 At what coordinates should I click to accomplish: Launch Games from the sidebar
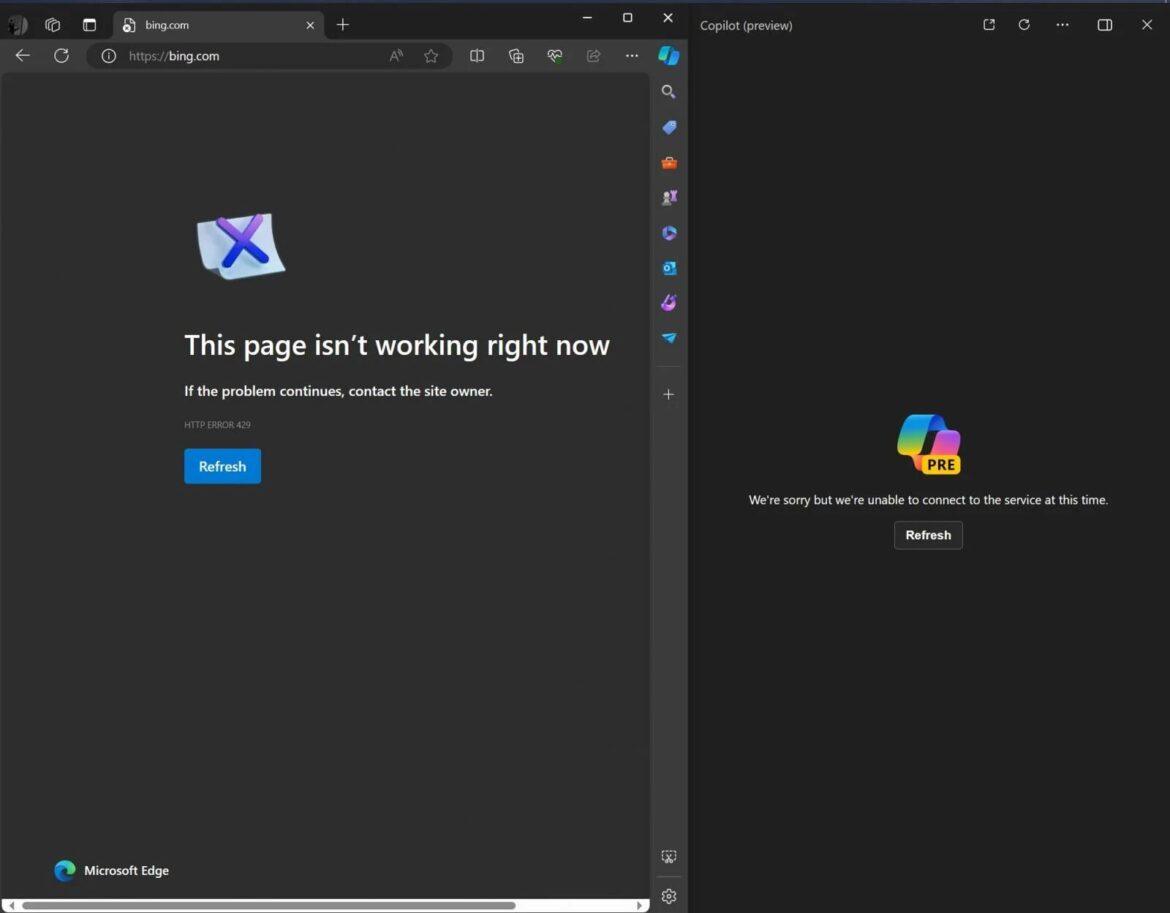click(x=668, y=197)
